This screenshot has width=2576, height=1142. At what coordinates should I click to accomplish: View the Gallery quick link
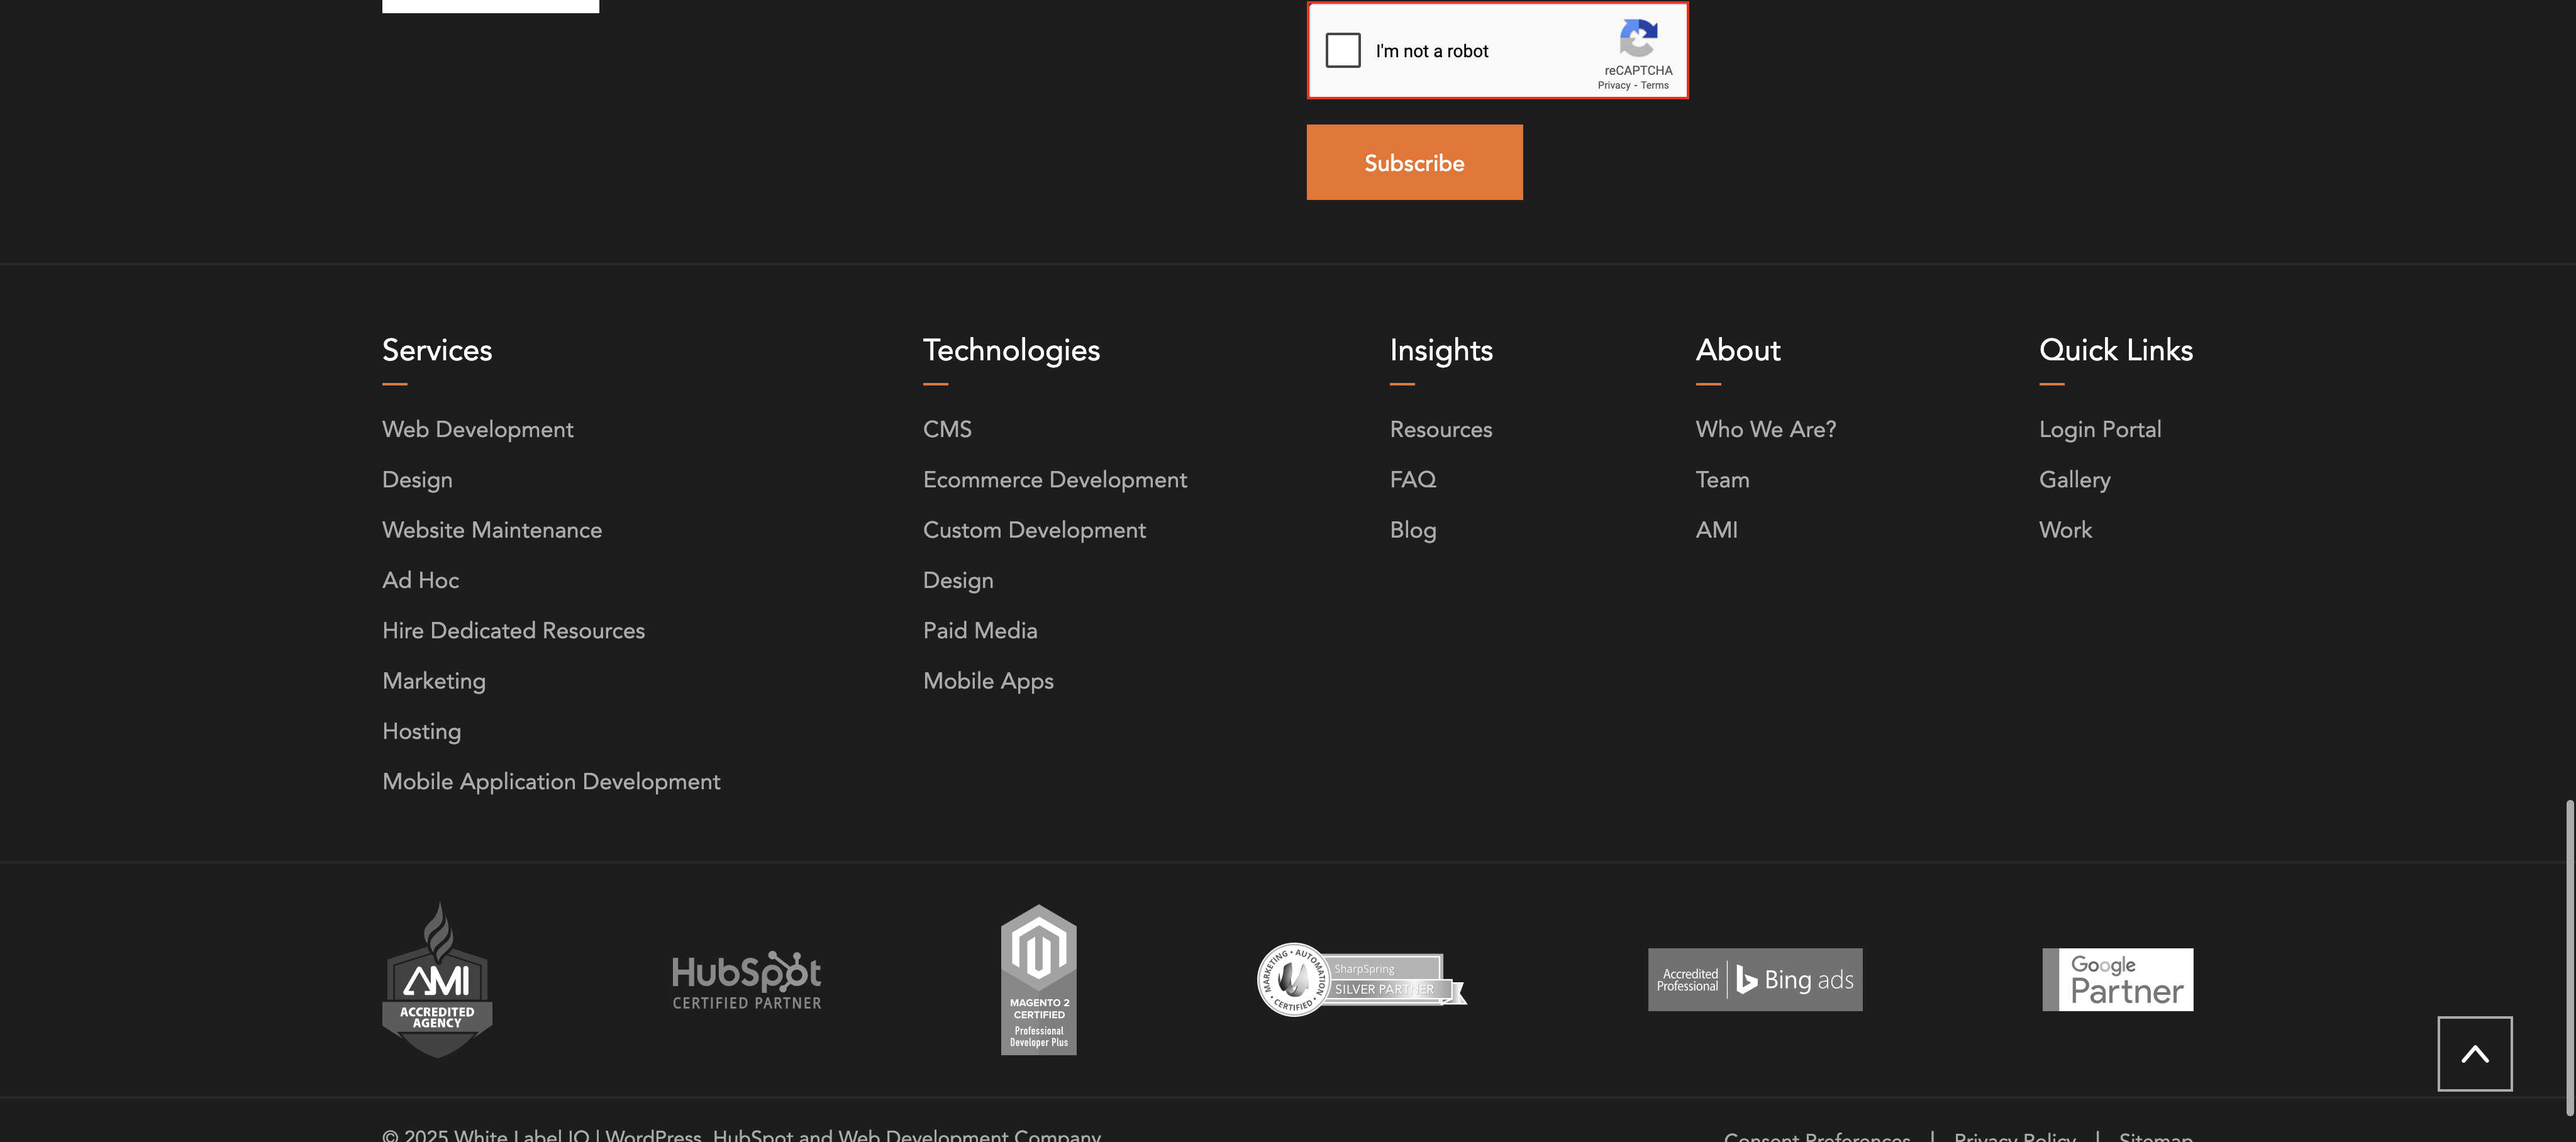(2074, 479)
